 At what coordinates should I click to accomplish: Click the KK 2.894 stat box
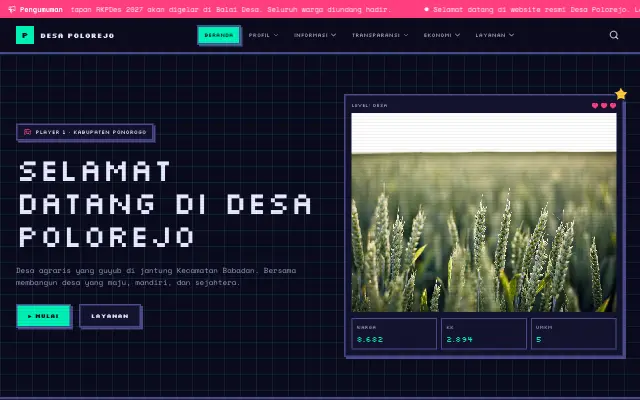[484, 333]
